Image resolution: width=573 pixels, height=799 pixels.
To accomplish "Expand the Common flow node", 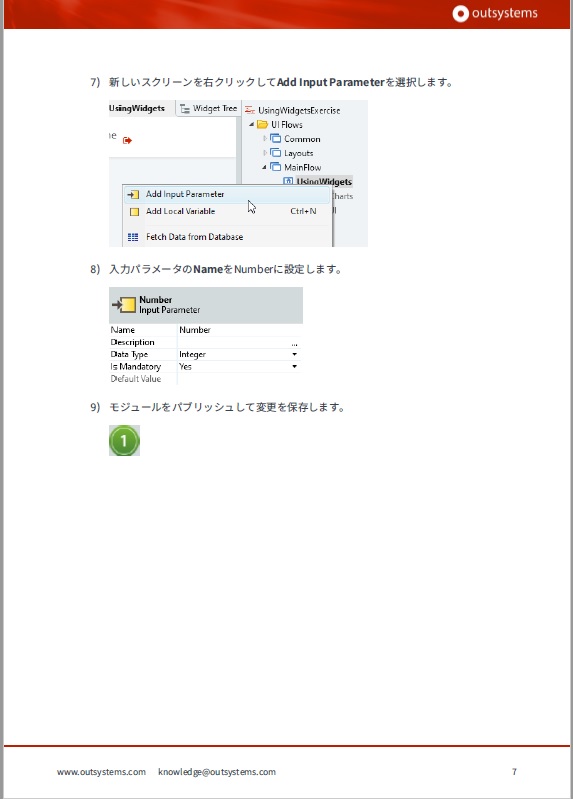I will coord(265,139).
